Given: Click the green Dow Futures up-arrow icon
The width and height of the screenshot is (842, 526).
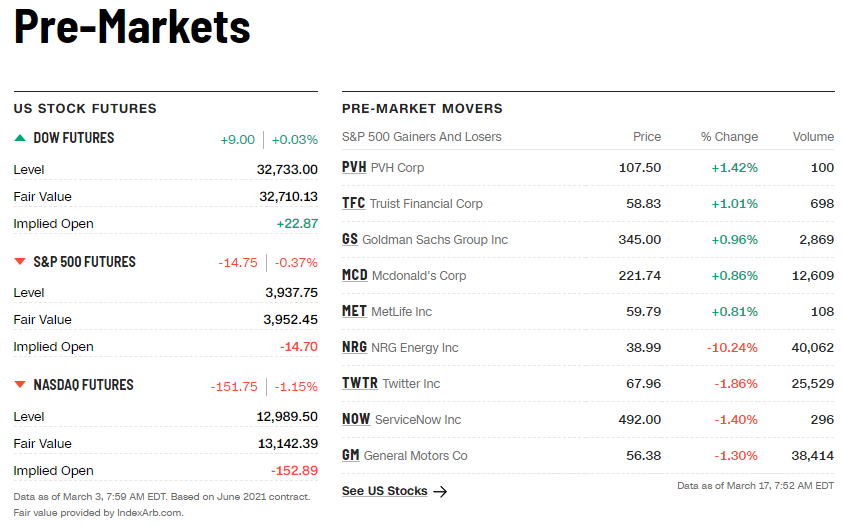Looking at the screenshot, I should click(x=20, y=138).
